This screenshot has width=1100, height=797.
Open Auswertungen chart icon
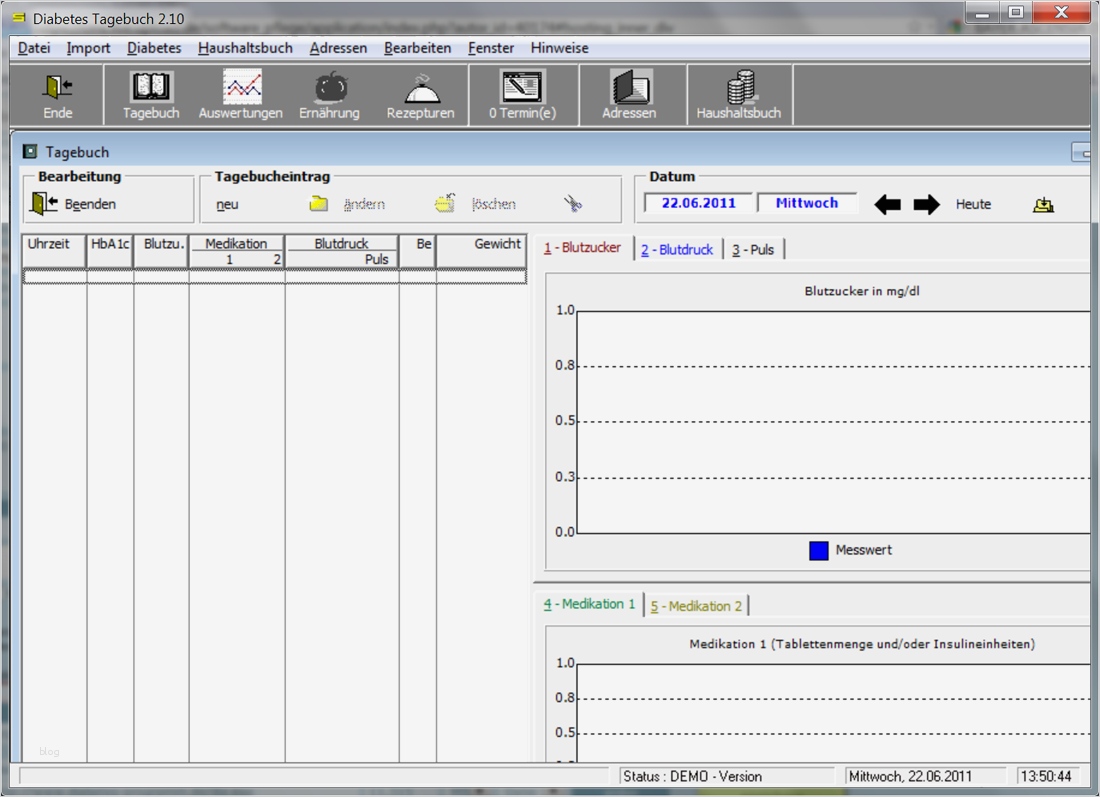click(241, 90)
